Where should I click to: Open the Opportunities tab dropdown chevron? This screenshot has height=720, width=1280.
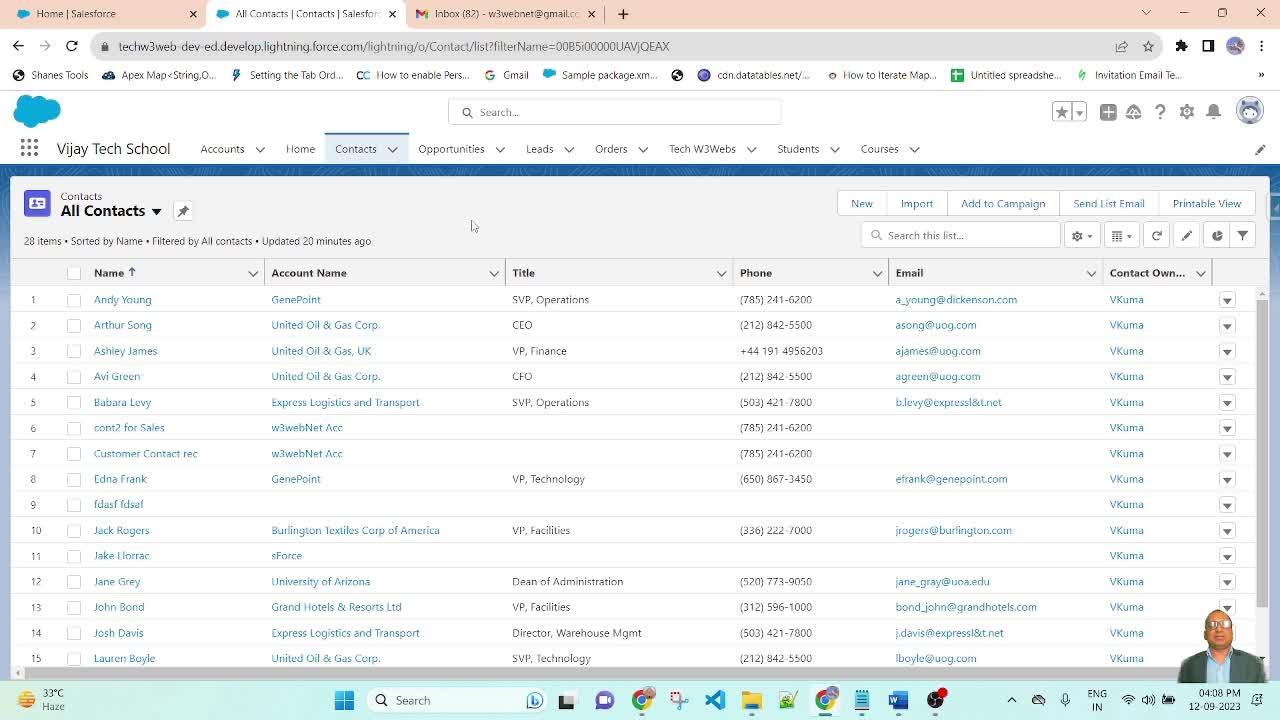pos(500,149)
